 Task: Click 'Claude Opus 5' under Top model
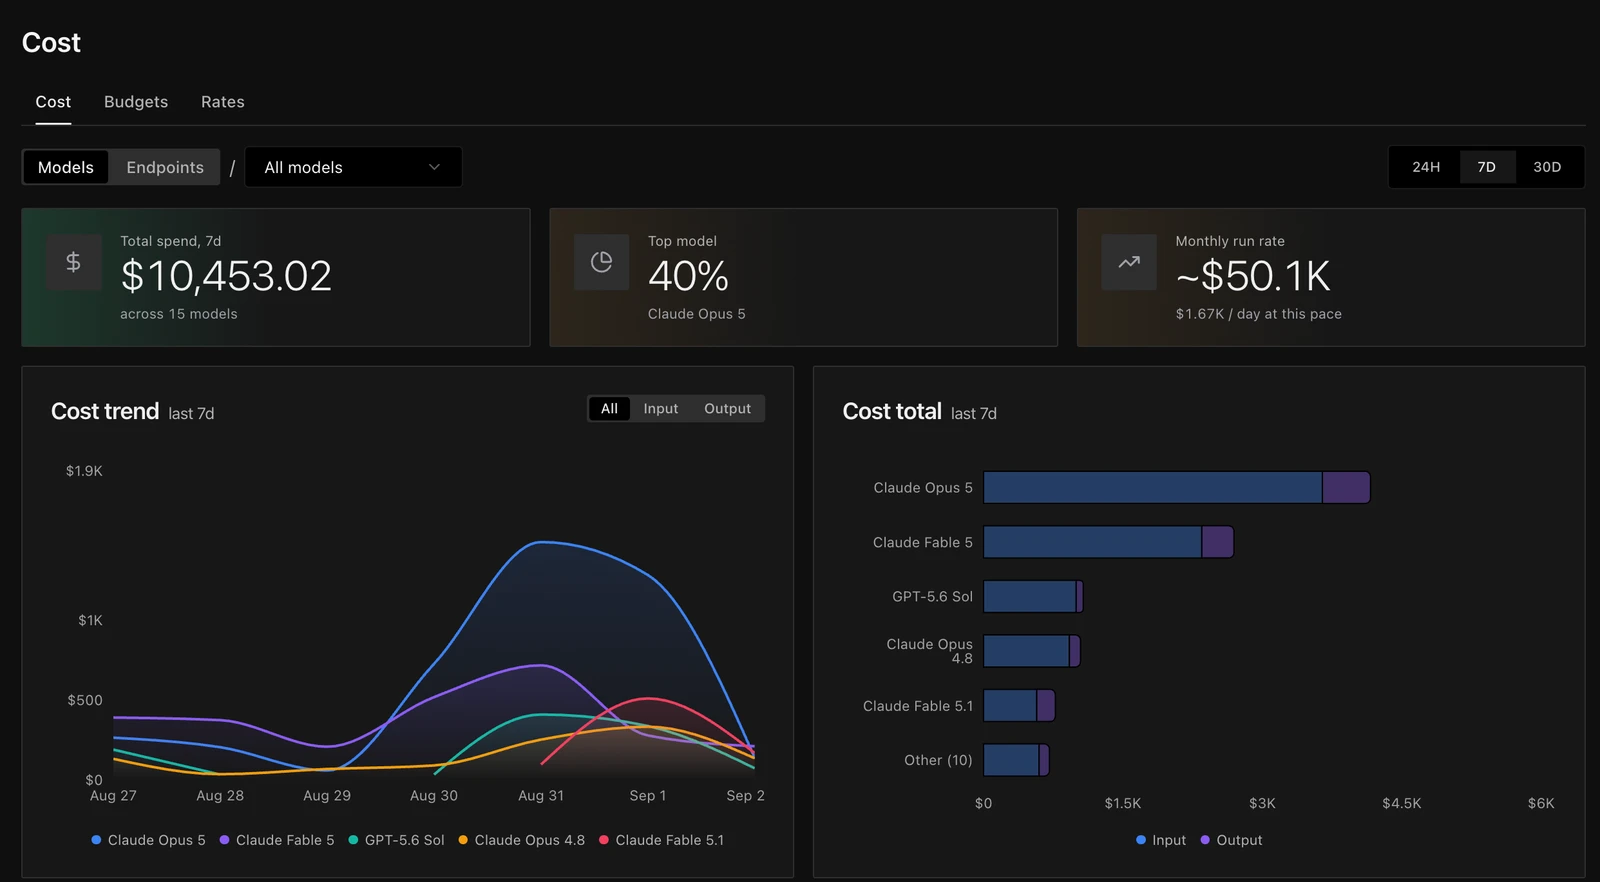pos(697,314)
